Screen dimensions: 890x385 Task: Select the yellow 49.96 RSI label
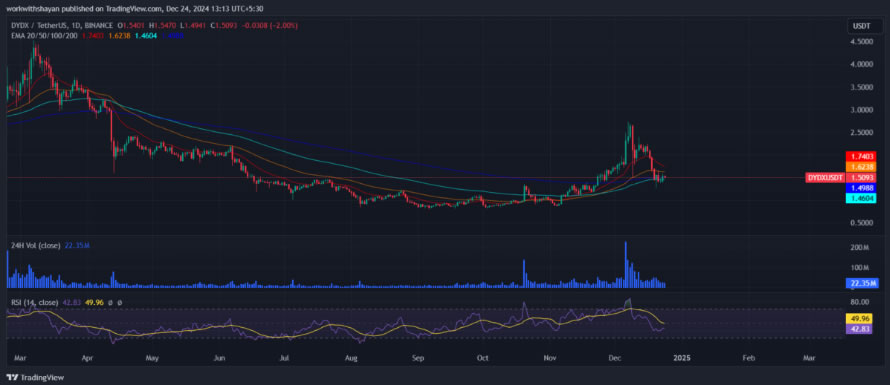[x=861, y=319]
